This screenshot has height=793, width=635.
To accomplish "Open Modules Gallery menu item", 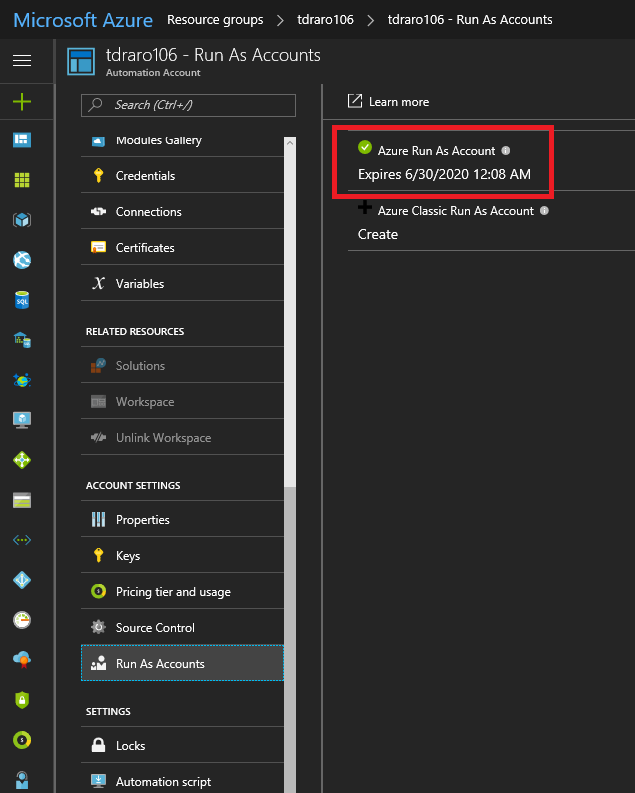I will [182, 142].
